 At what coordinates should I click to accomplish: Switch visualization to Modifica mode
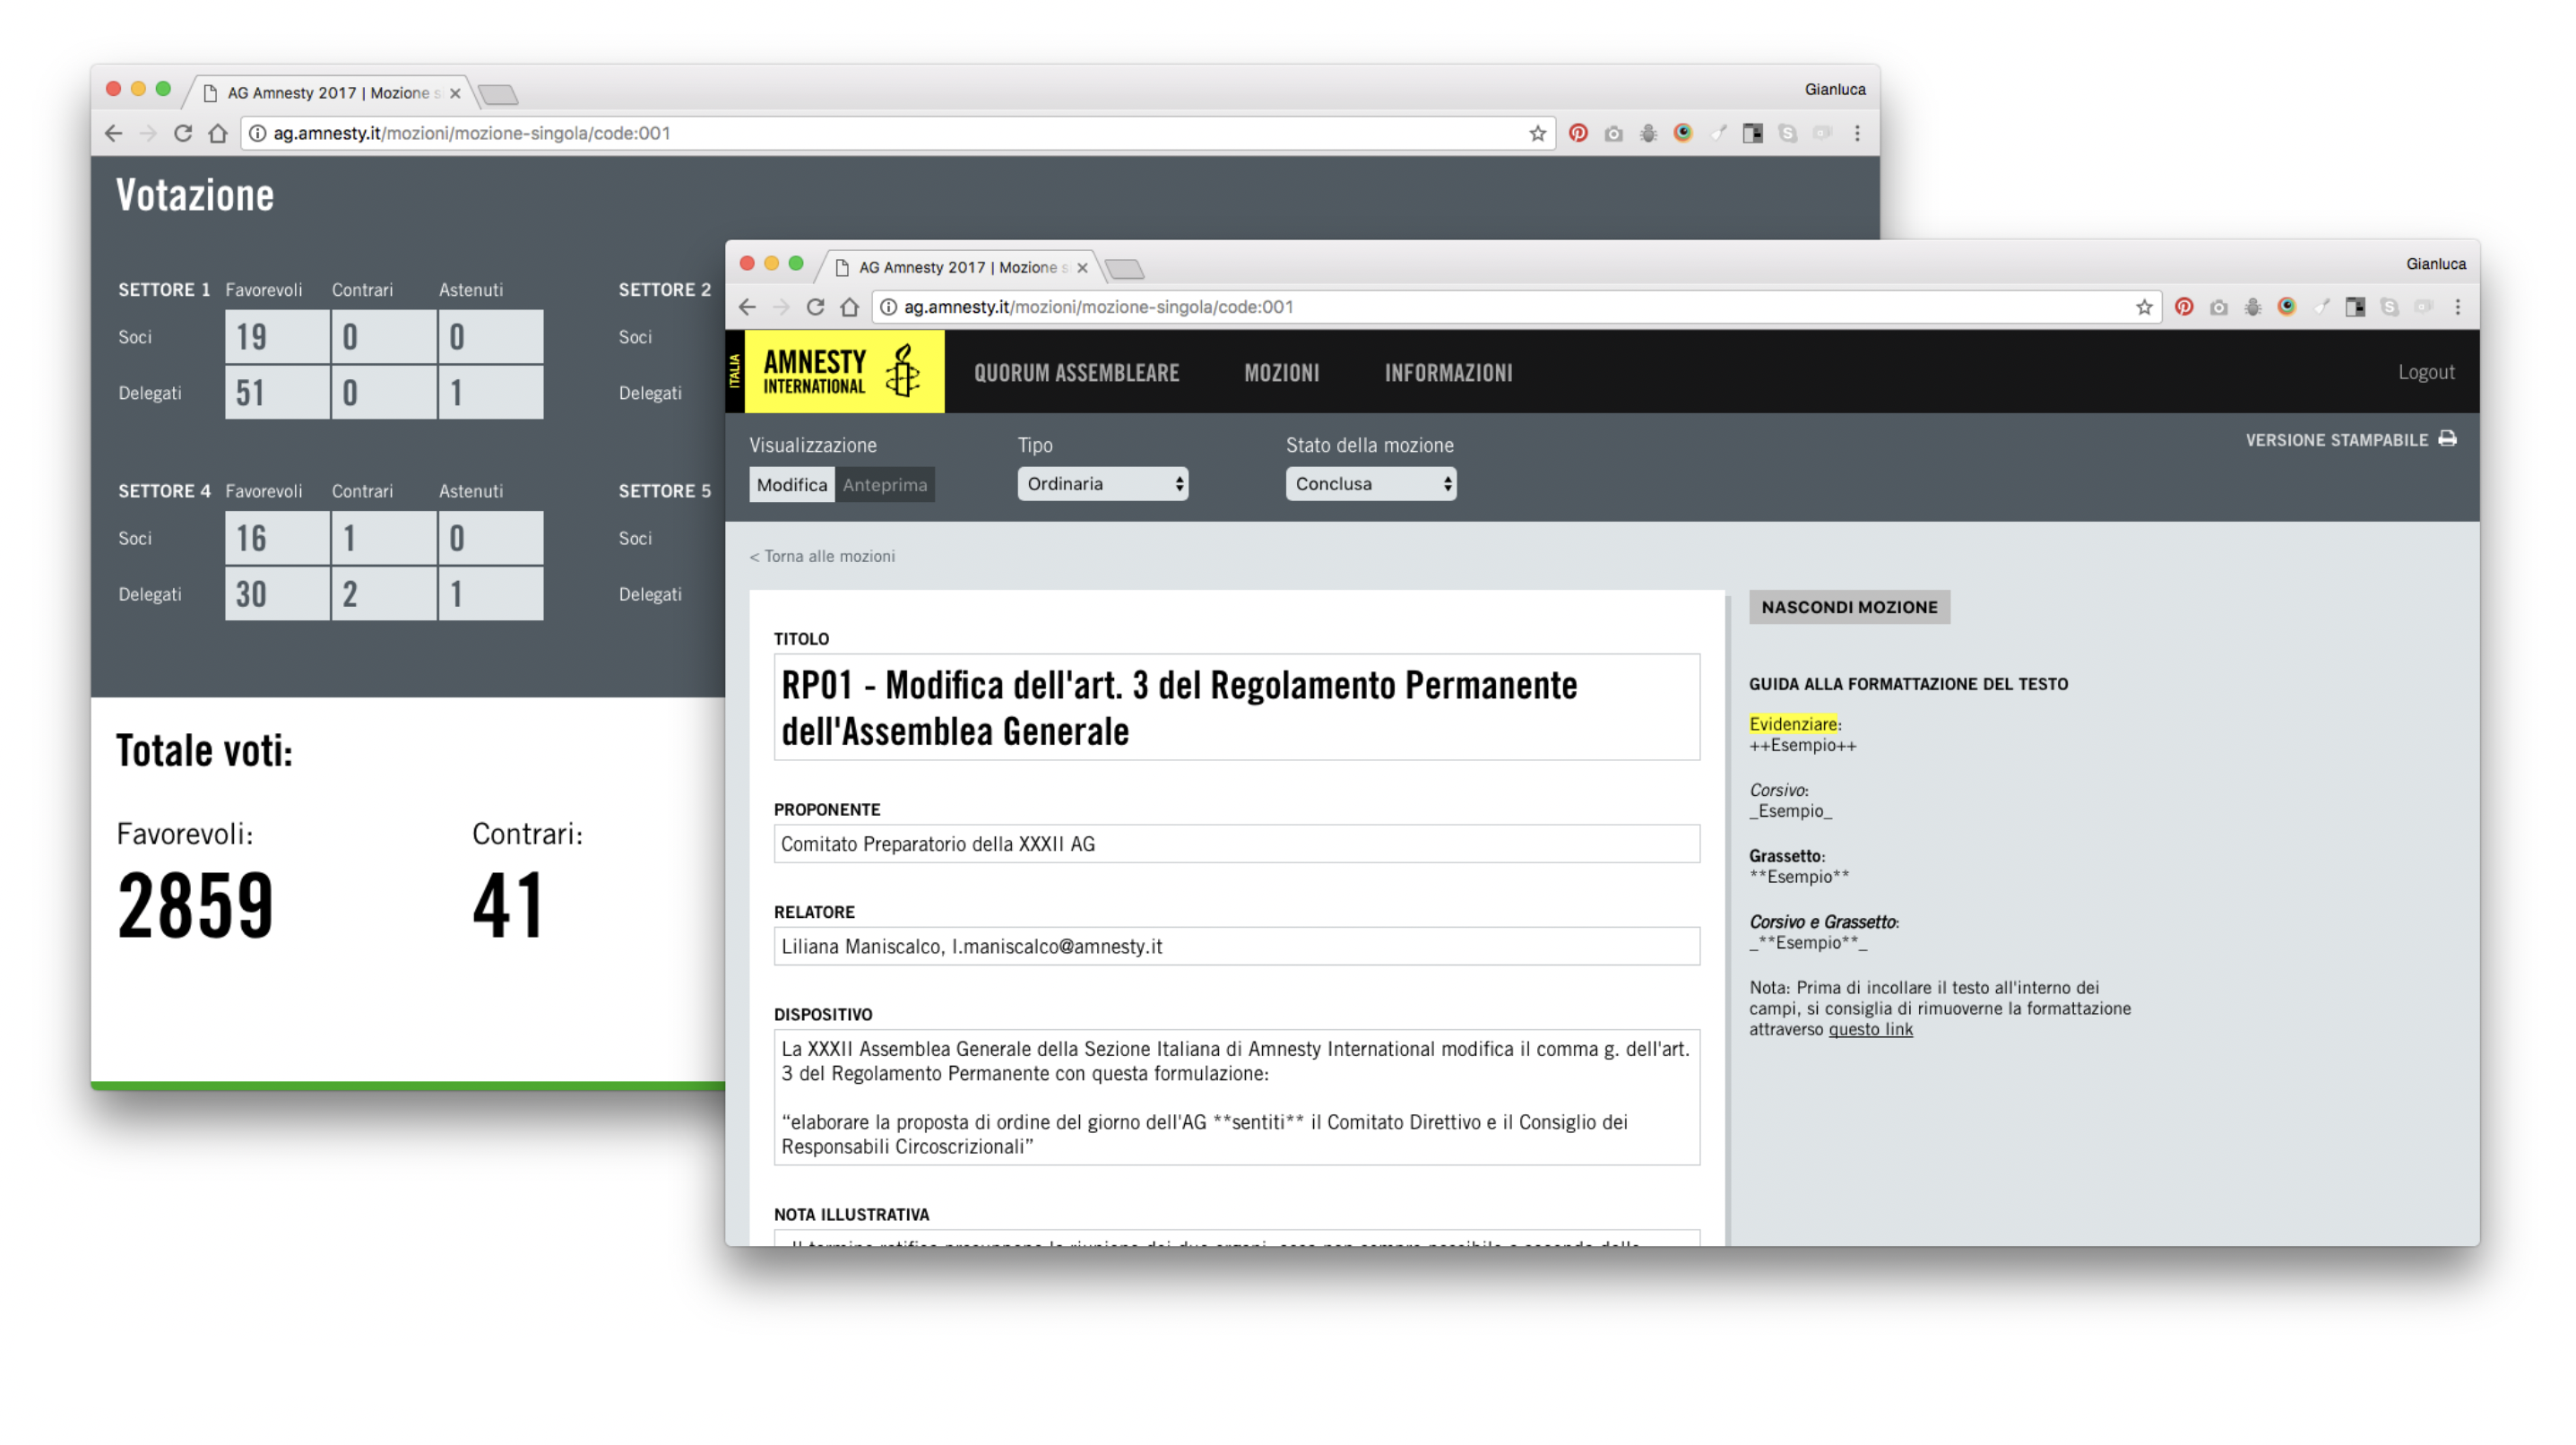point(791,485)
